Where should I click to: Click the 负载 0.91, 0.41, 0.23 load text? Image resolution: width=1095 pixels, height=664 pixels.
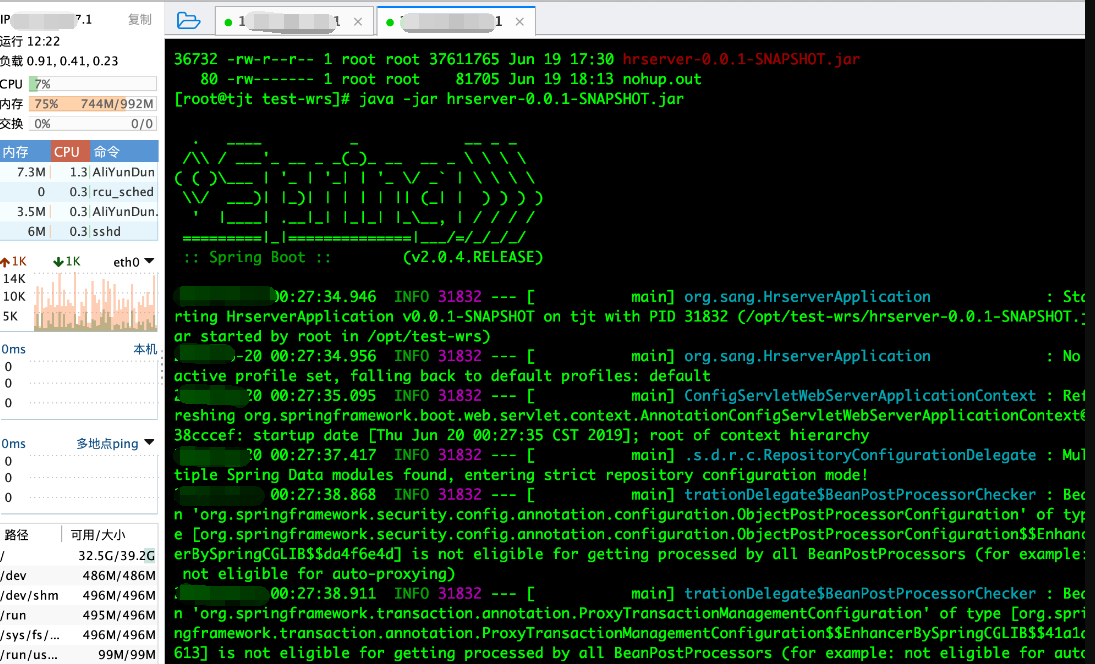point(59,61)
